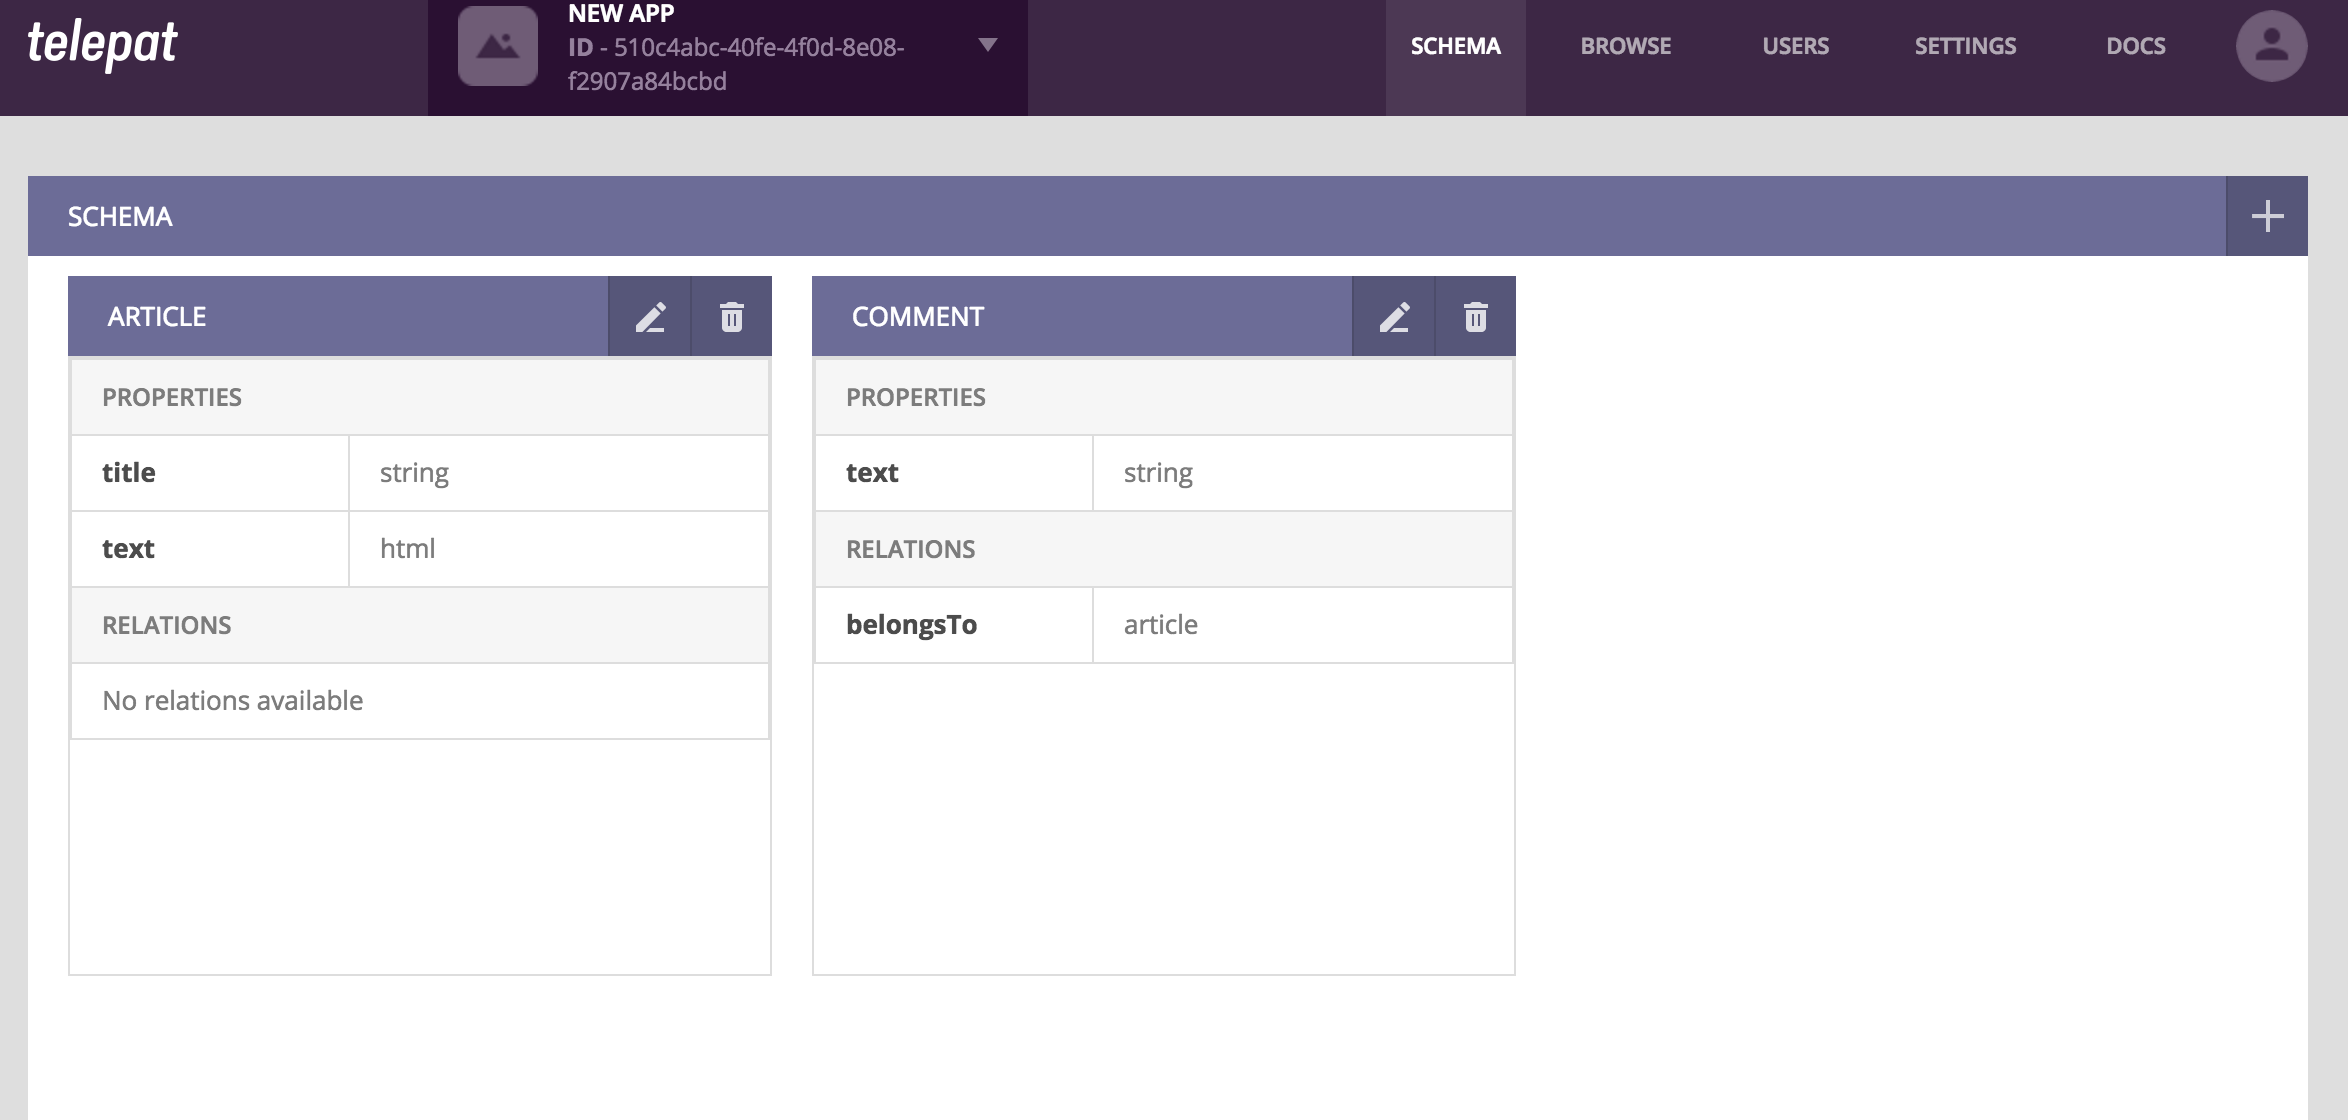The image size is (2348, 1120).
Task: Click the Article model edit pencil icon
Action: pyautogui.click(x=650, y=317)
